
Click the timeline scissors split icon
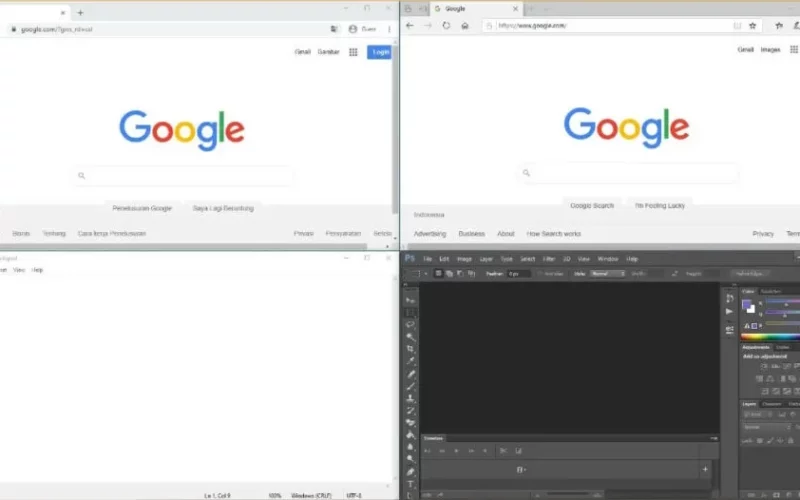tap(503, 451)
